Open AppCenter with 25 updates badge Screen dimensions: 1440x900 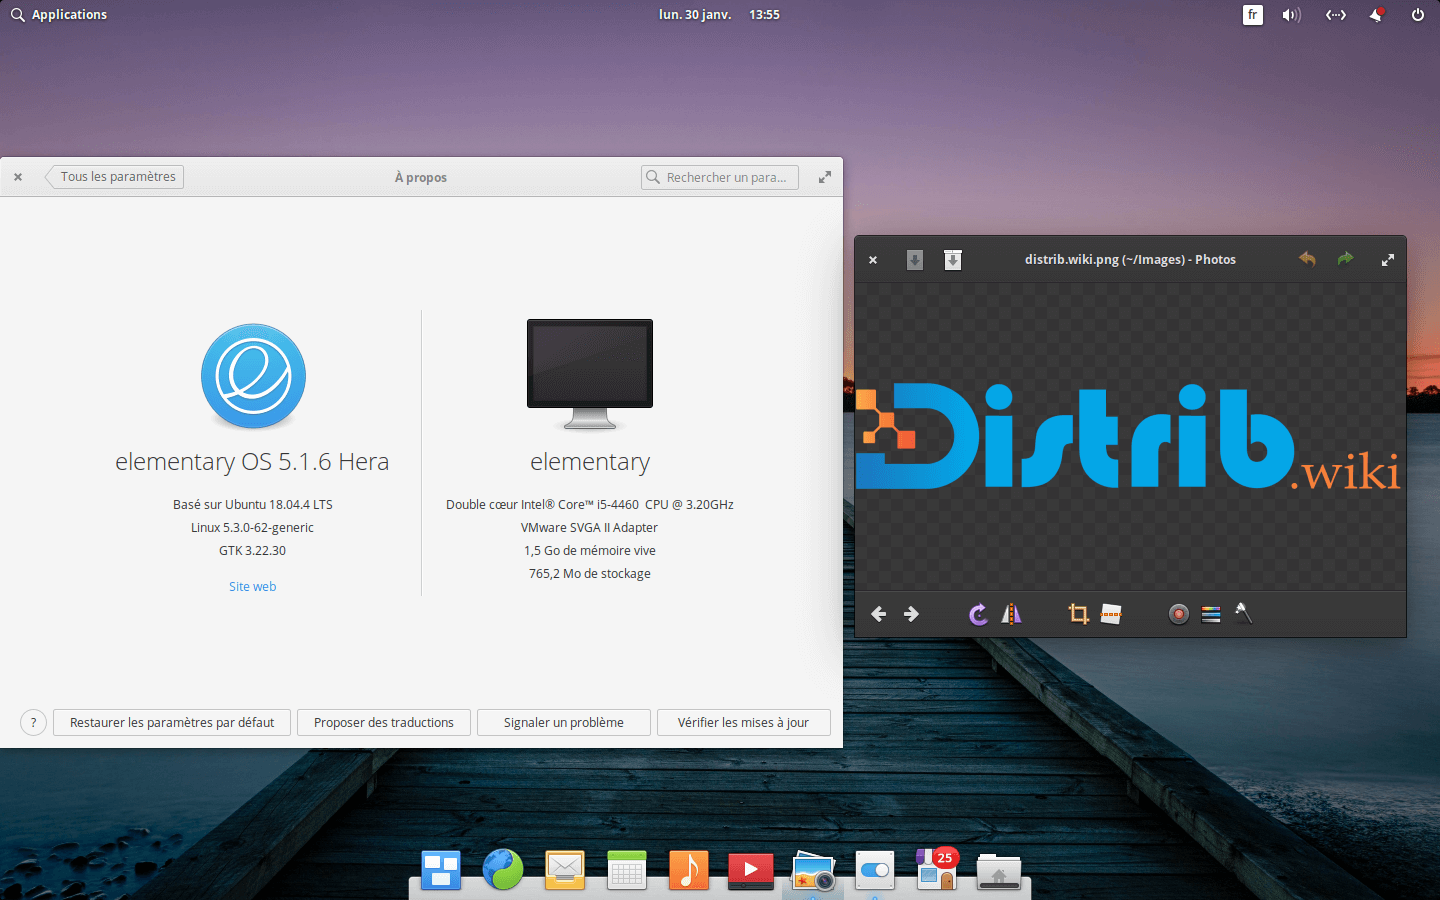click(x=937, y=869)
